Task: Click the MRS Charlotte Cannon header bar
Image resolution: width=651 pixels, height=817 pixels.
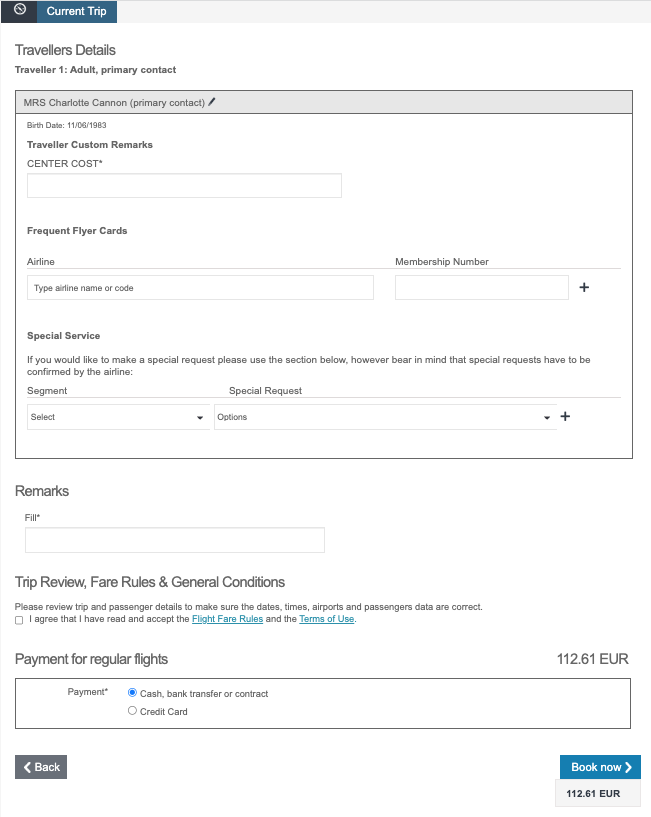Action: pyautogui.click(x=324, y=102)
